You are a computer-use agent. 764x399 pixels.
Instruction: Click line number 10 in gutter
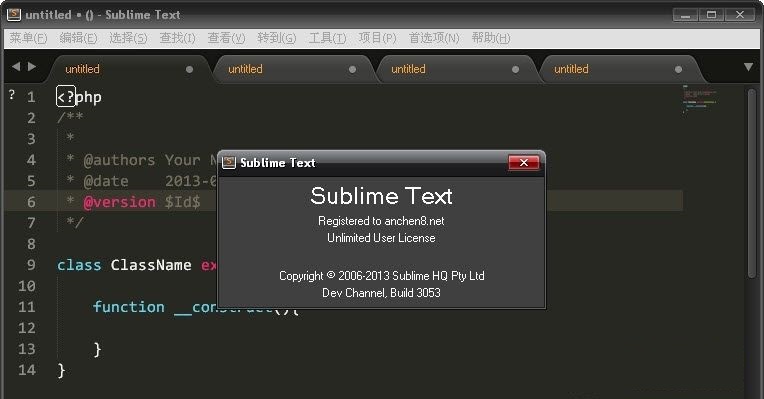(27, 285)
